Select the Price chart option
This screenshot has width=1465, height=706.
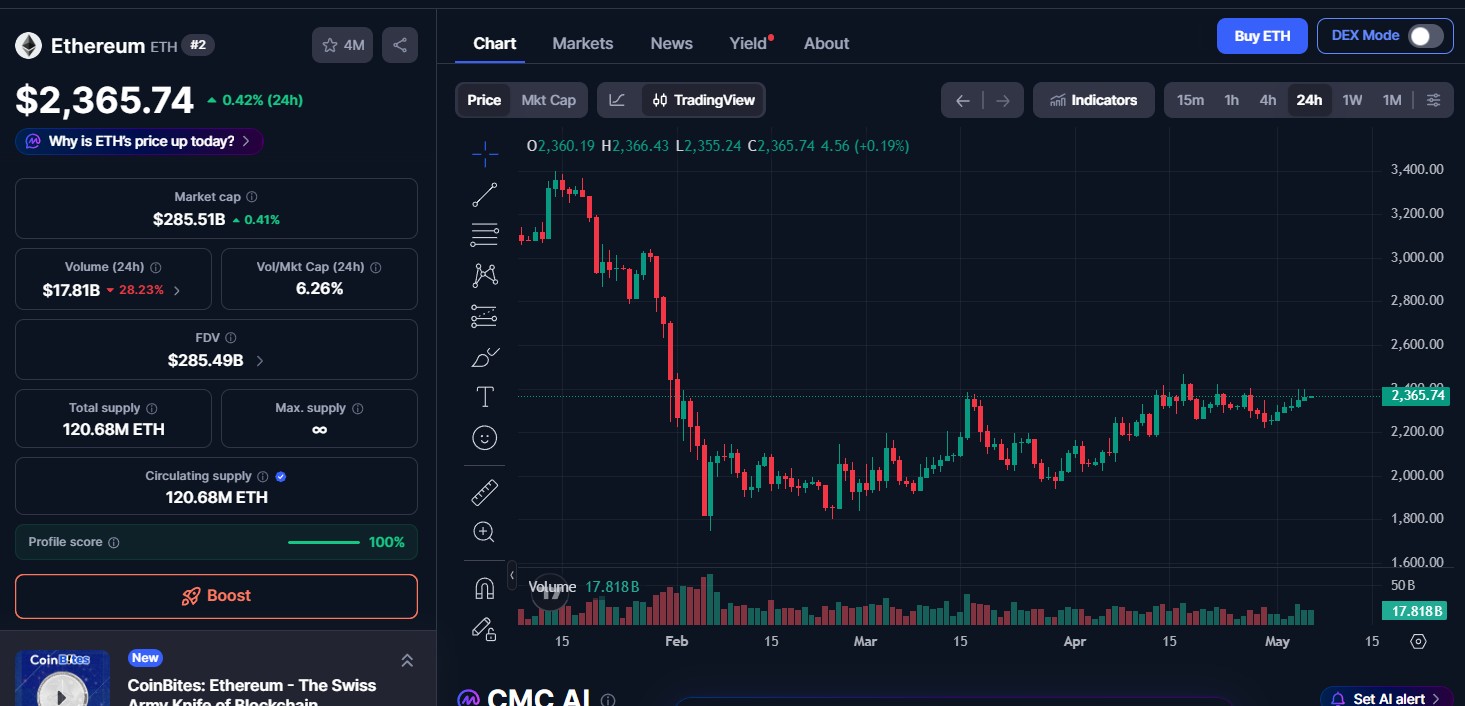coord(484,100)
